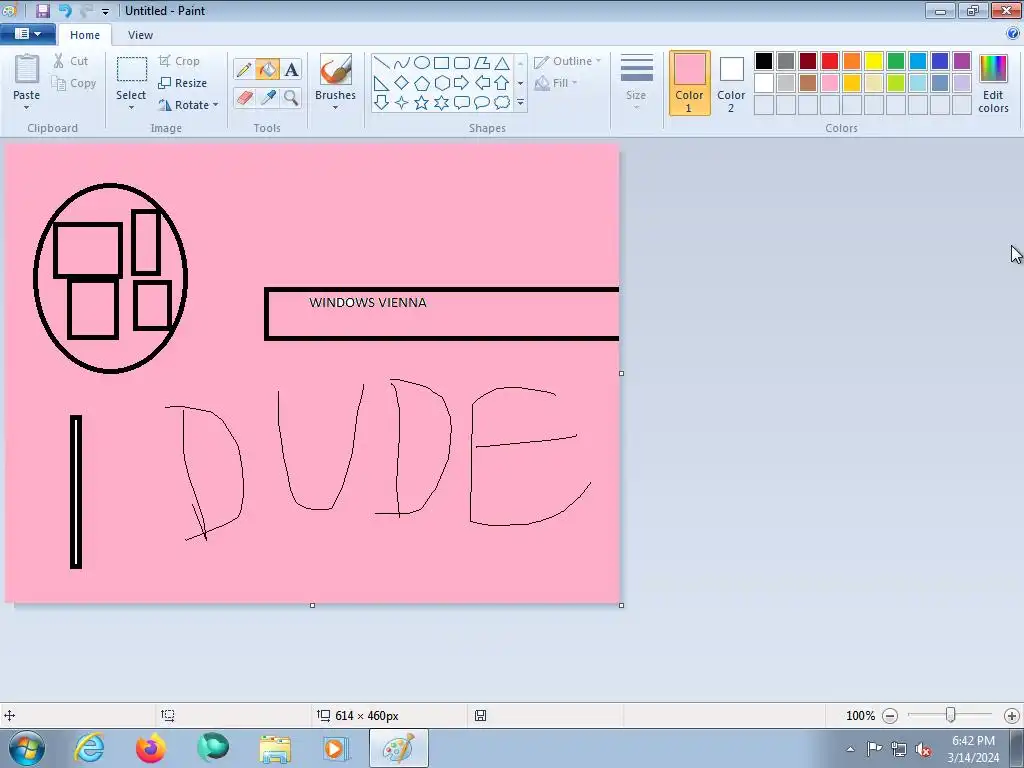Click the Undo arrow in title bar
This screenshot has height=768, width=1024.
65,10
